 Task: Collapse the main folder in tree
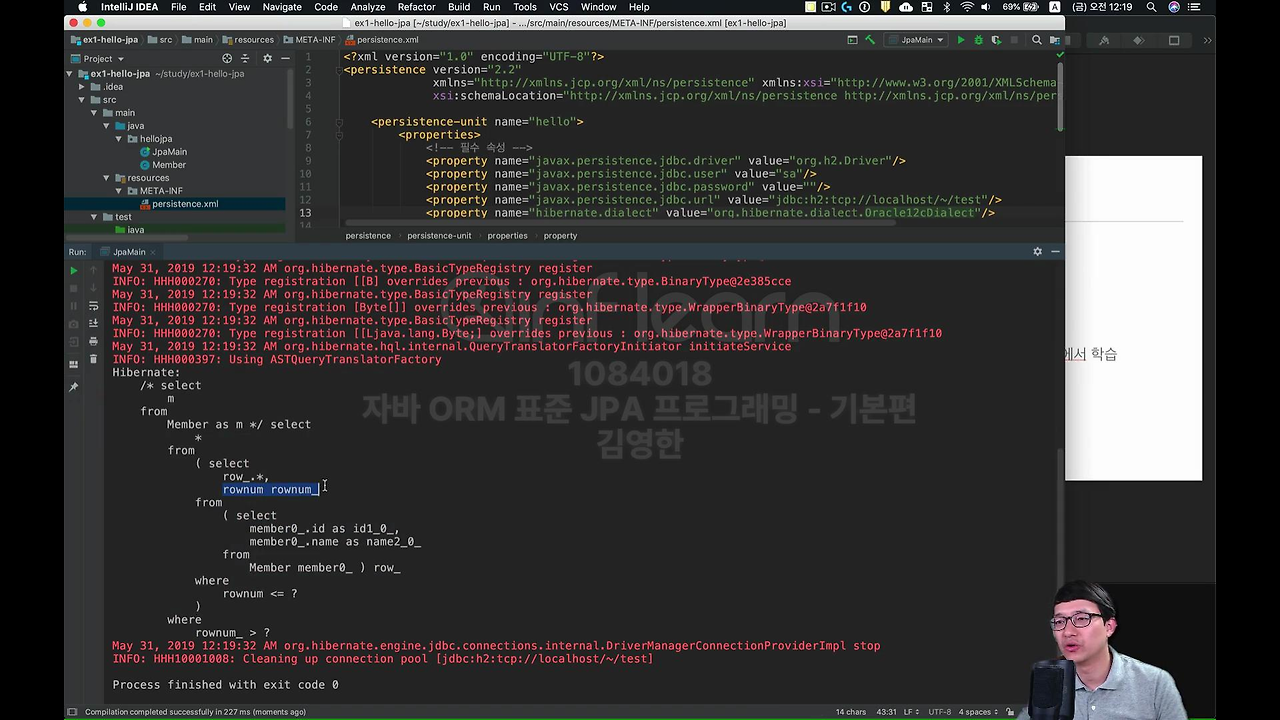94,113
